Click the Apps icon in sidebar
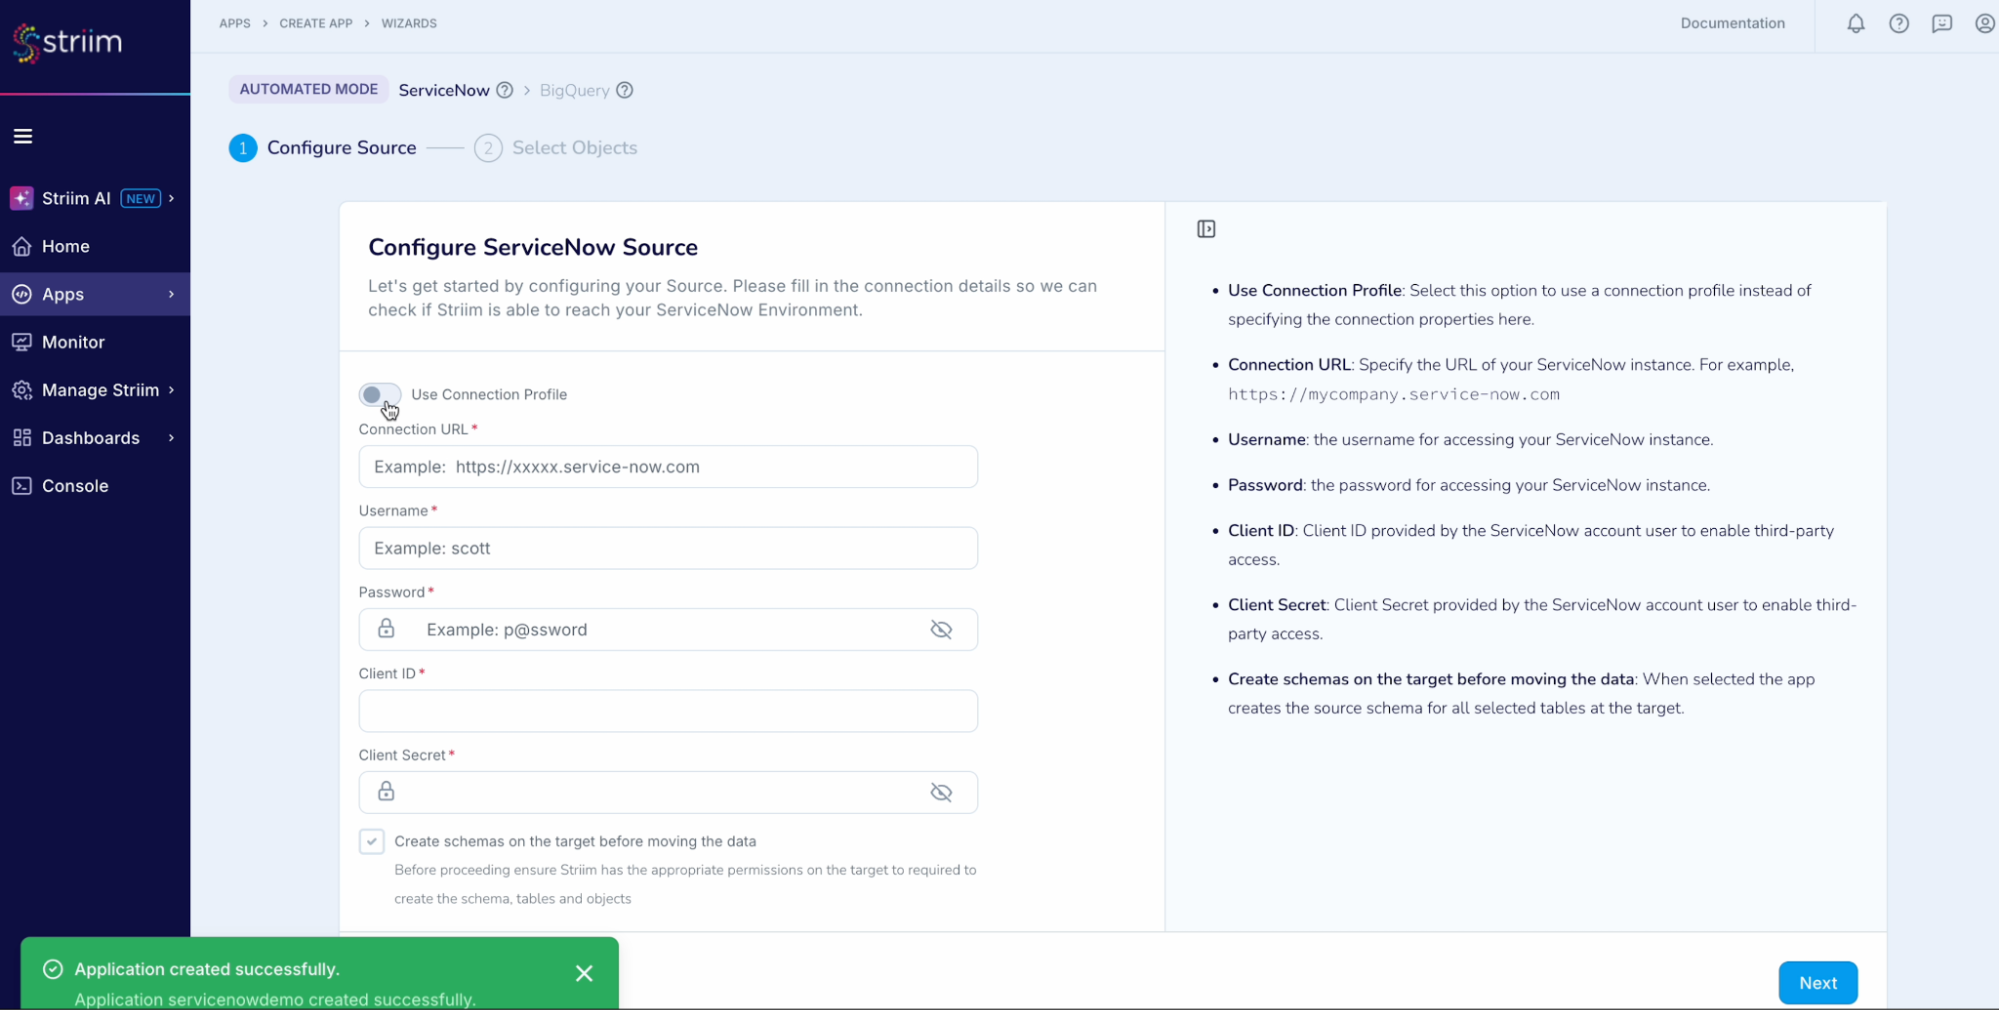Image resolution: width=1999 pixels, height=1011 pixels. tap(22, 294)
